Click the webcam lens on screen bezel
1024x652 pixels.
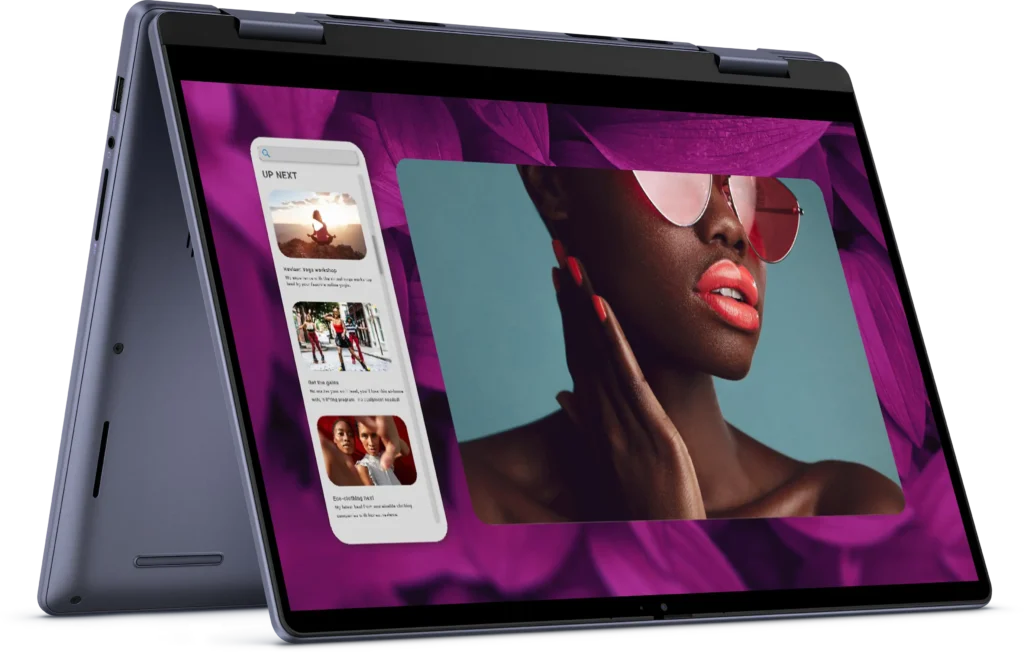click(661, 608)
